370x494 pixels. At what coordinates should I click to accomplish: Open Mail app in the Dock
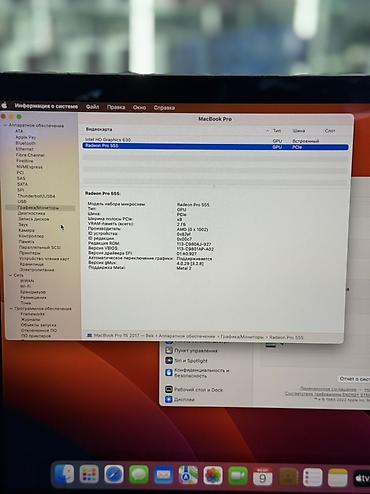(163, 475)
